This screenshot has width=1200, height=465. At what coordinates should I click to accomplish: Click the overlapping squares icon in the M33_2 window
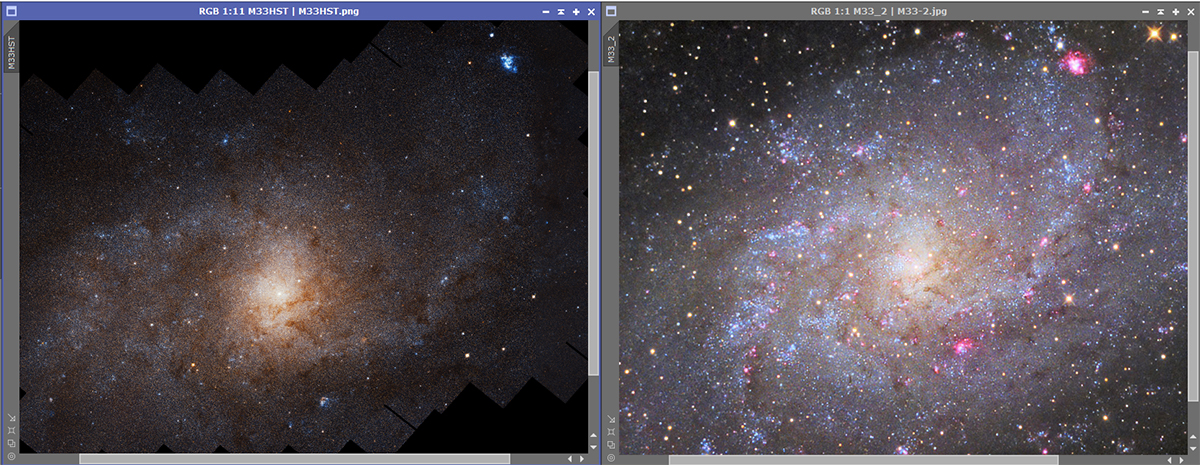coord(611,445)
